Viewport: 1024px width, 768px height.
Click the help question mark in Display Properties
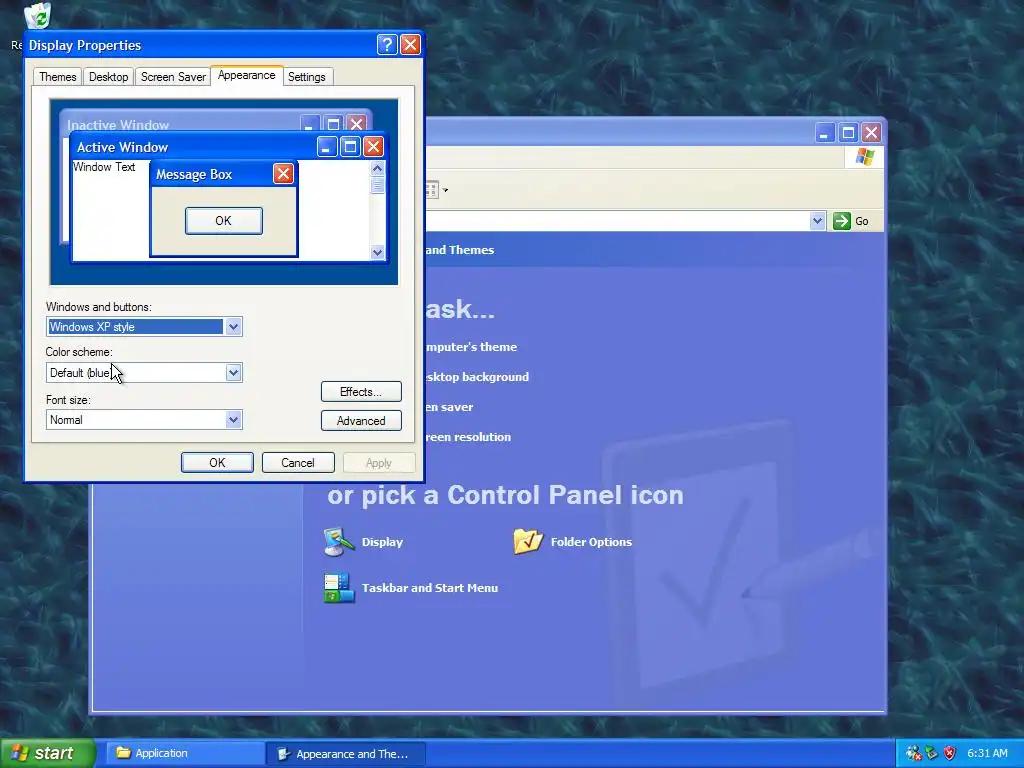387,44
